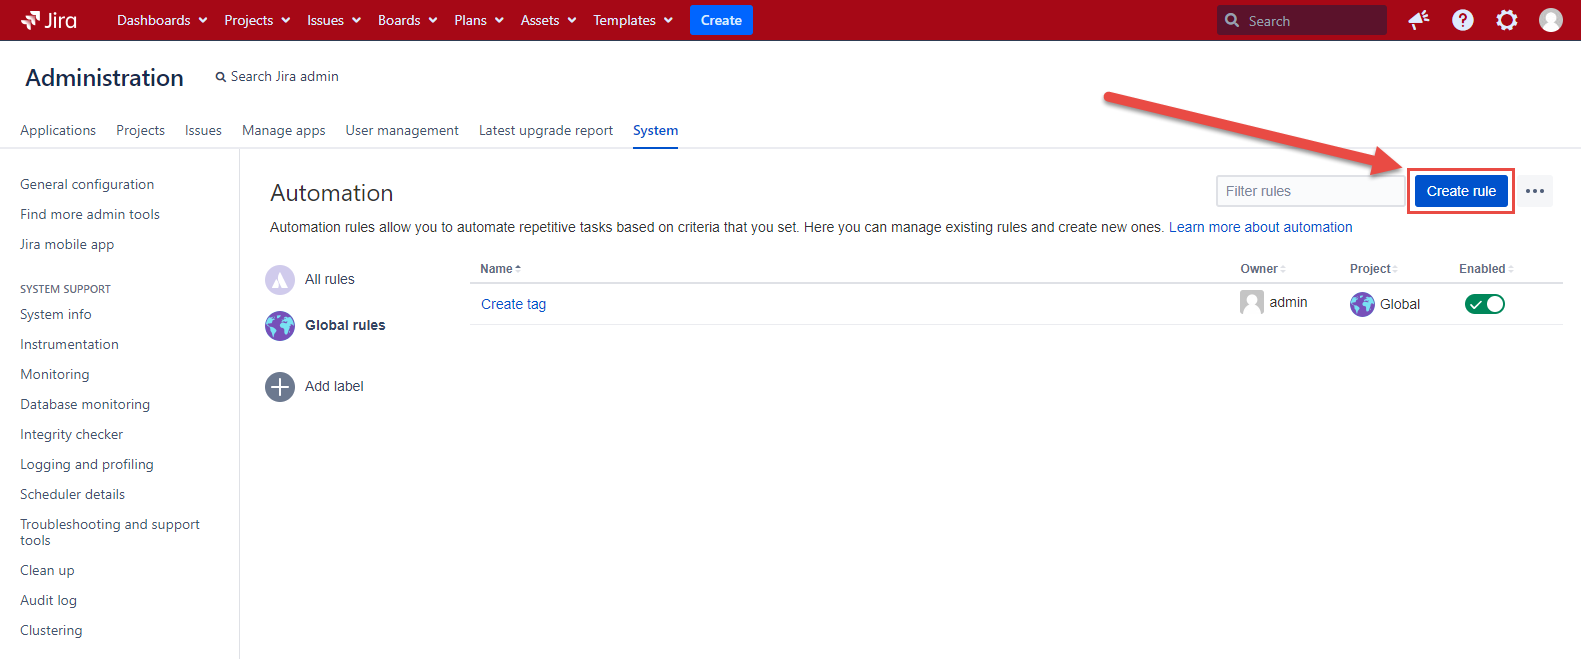Click the Add label plus icon
Image resolution: width=1581 pixels, height=659 pixels.
(280, 387)
